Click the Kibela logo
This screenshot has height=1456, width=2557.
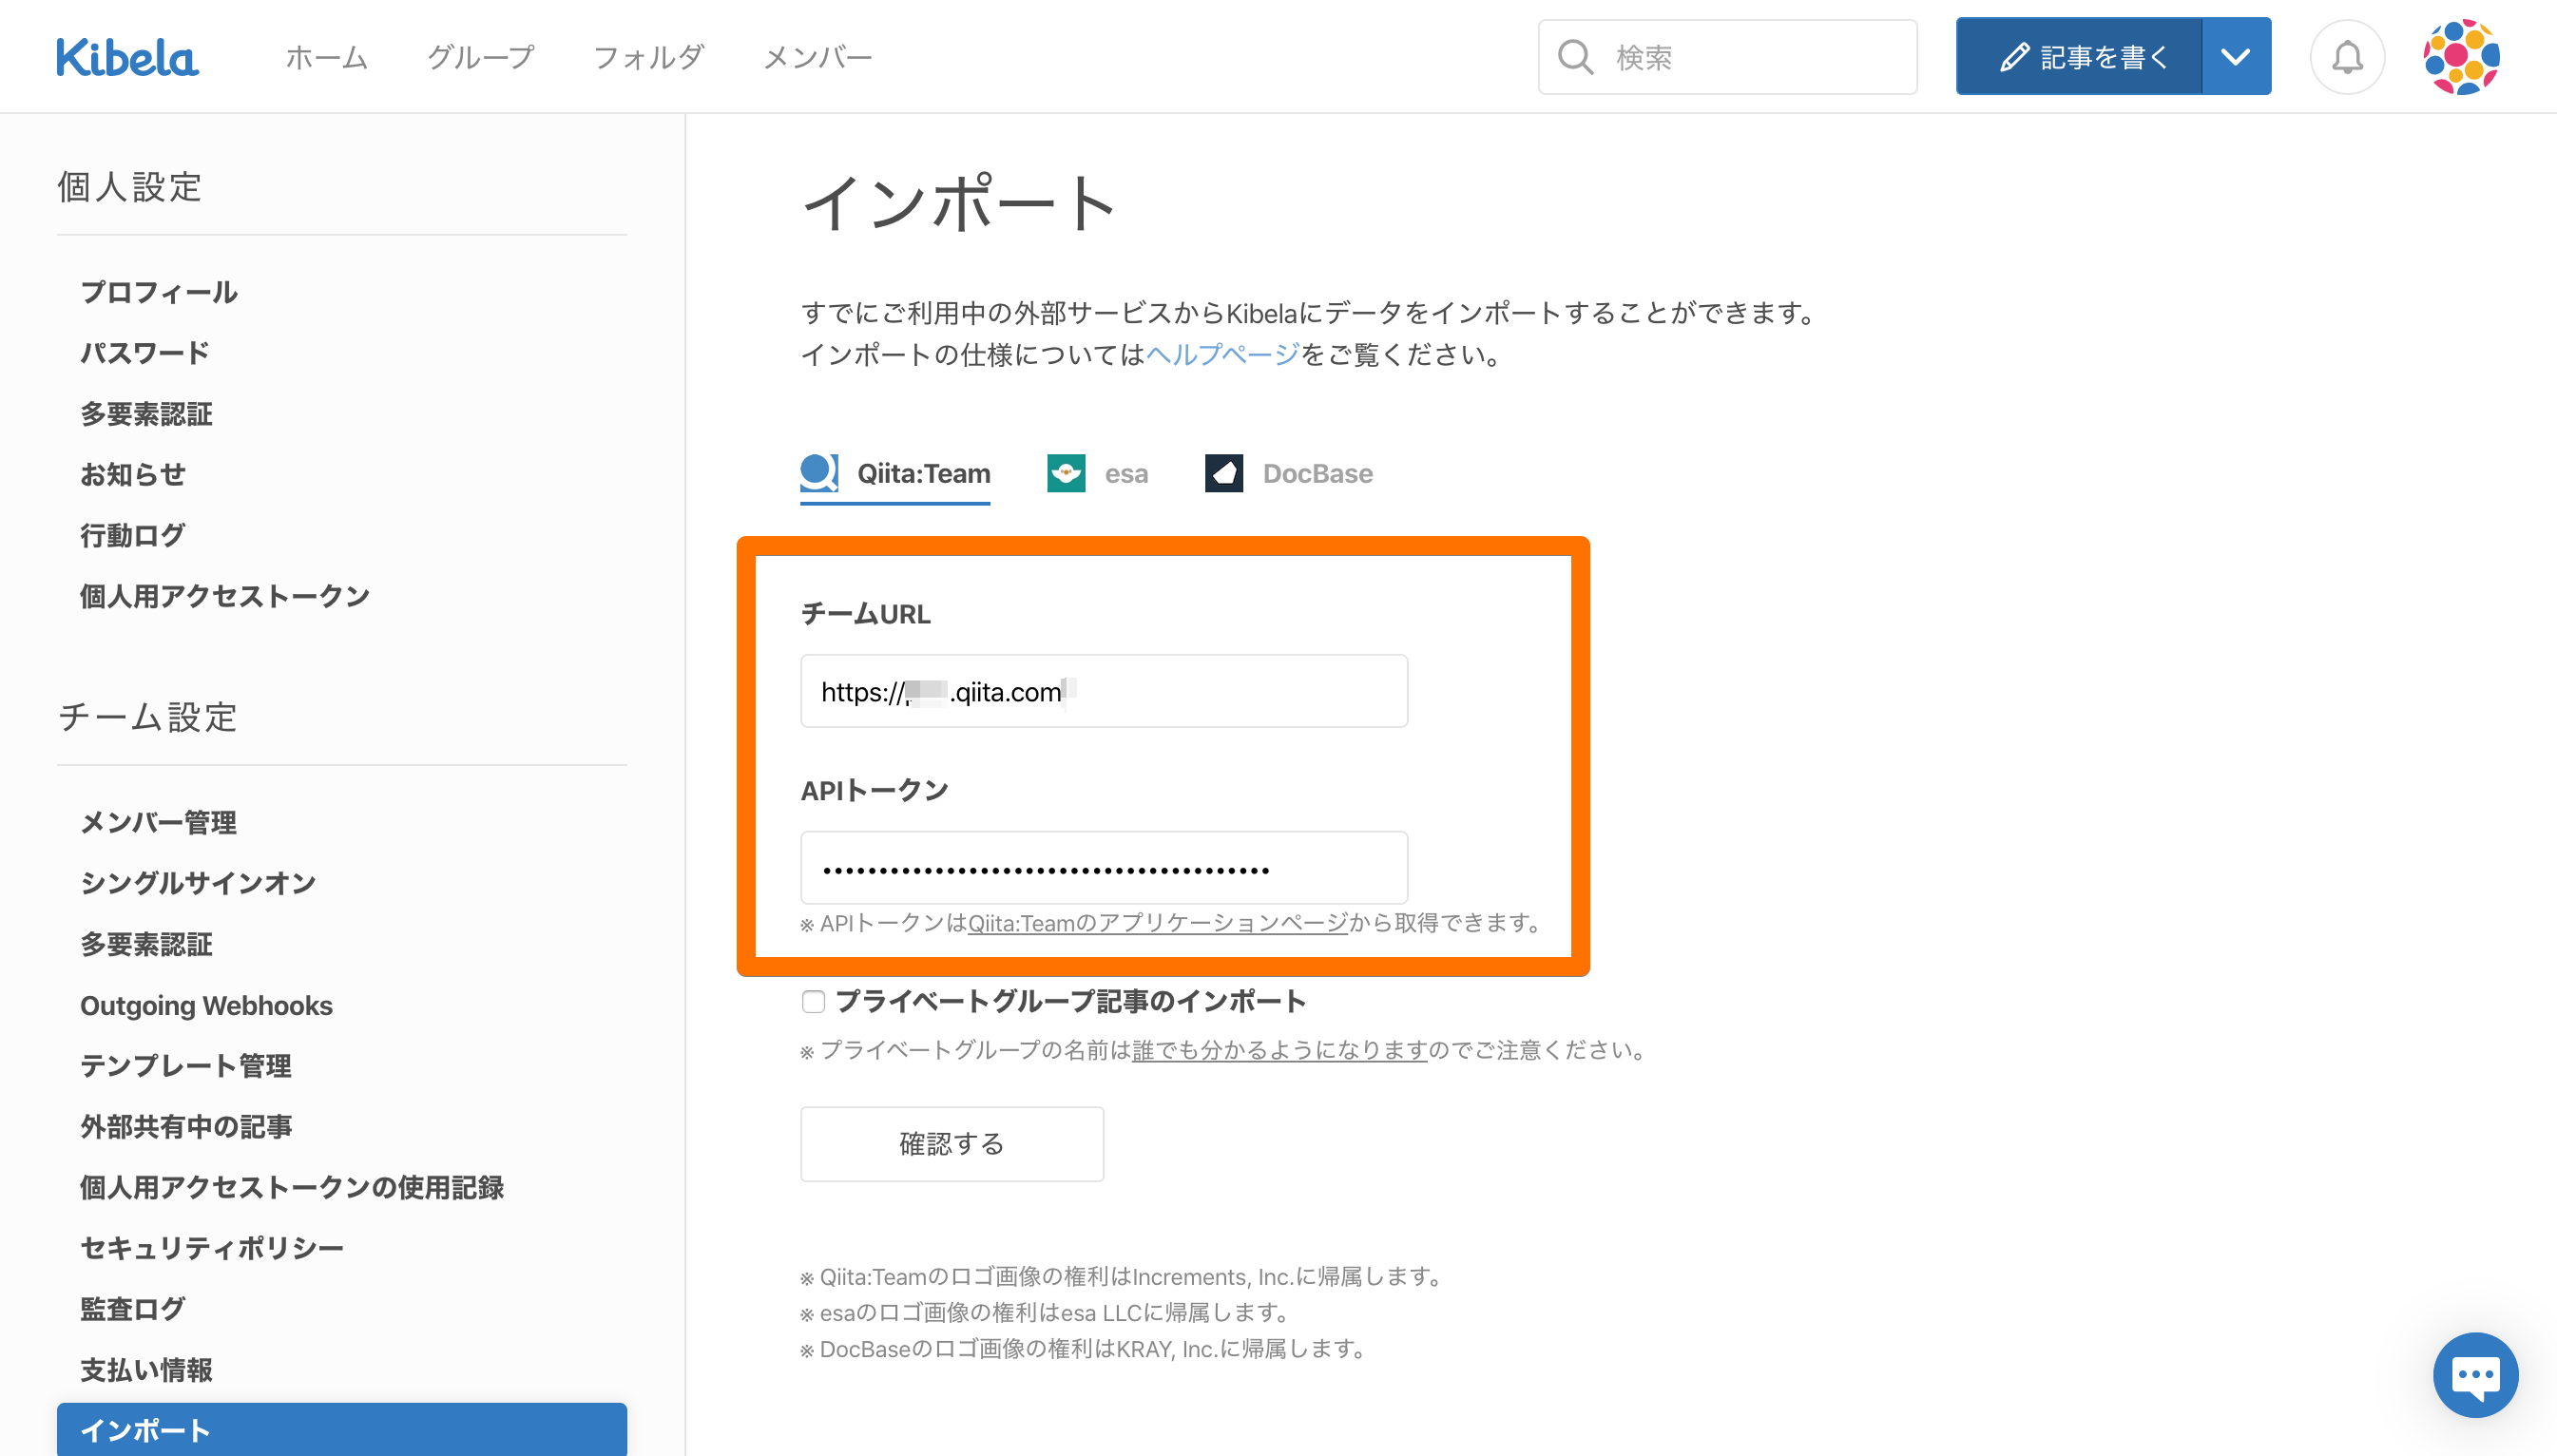(x=127, y=57)
